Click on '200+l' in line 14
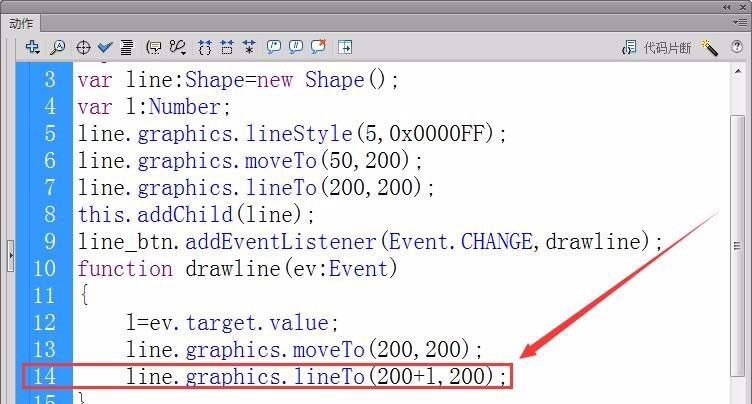The image size is (752, 404). click(x=407, y=376)
